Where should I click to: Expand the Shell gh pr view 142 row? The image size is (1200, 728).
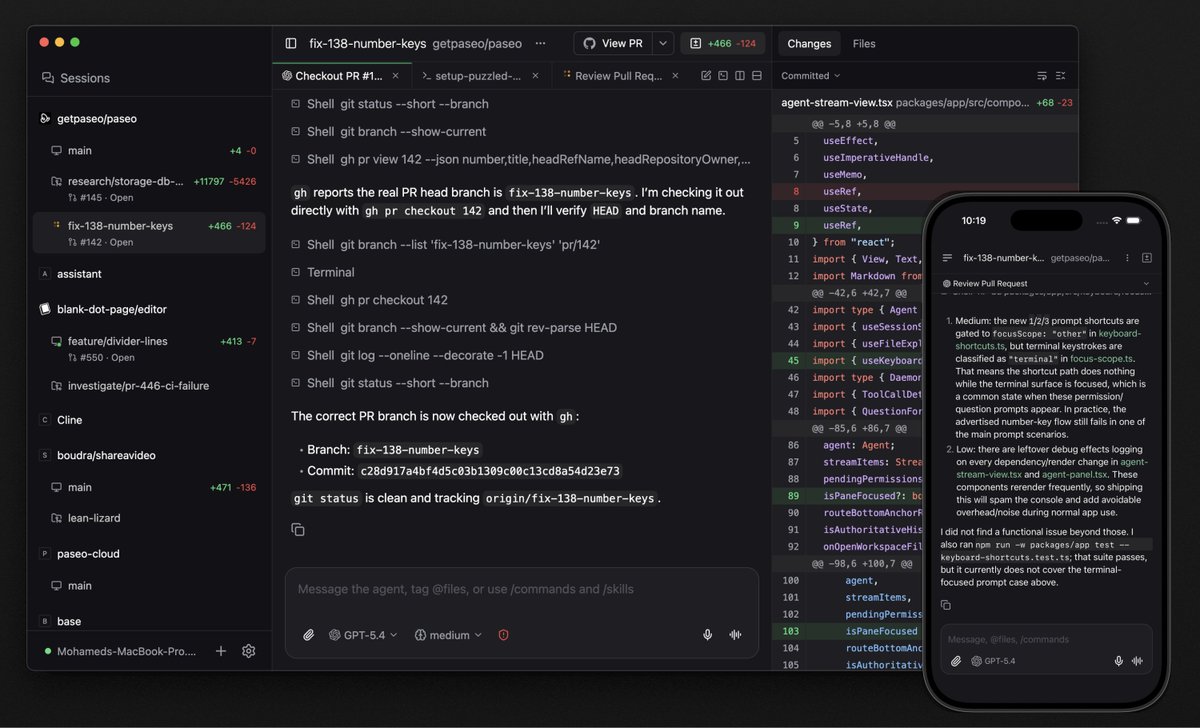pos(520,159)
